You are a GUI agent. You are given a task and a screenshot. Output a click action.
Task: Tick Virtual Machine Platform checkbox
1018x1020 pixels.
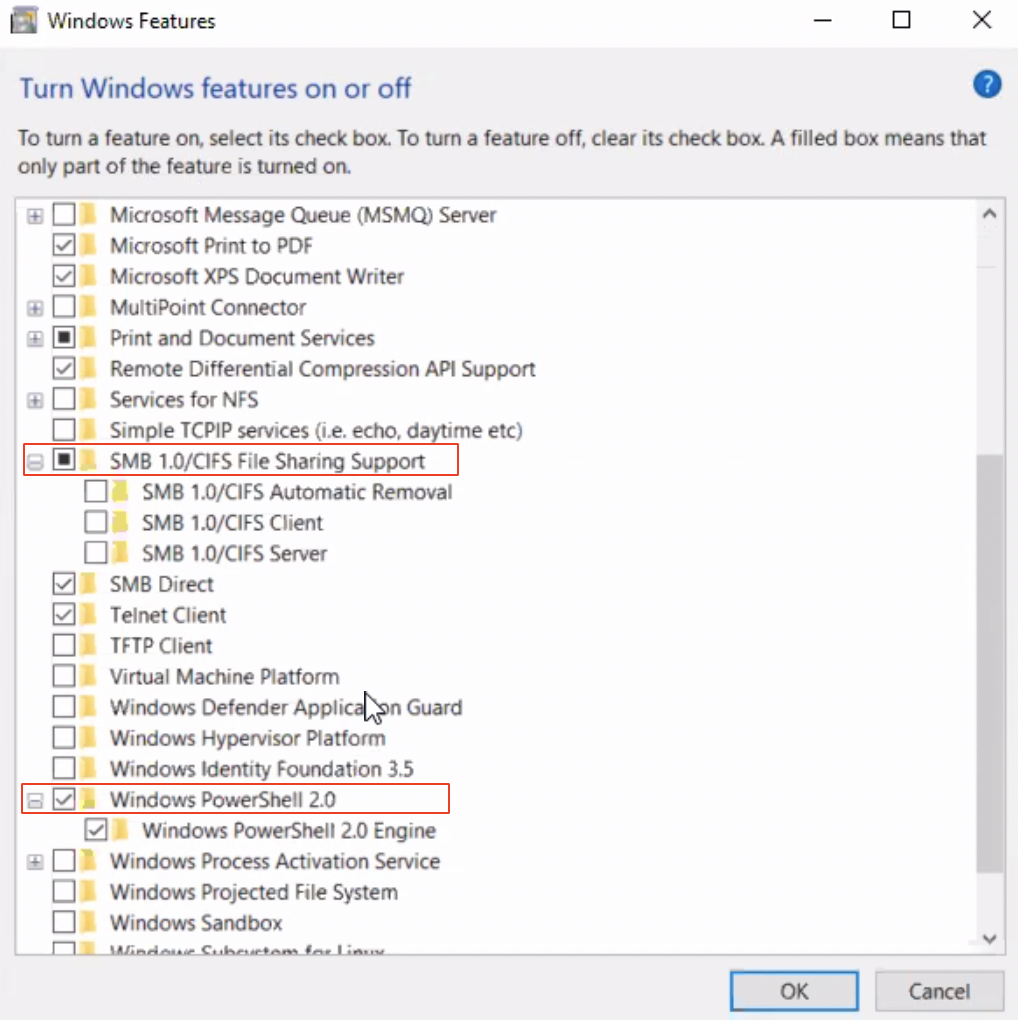point(64,676)
